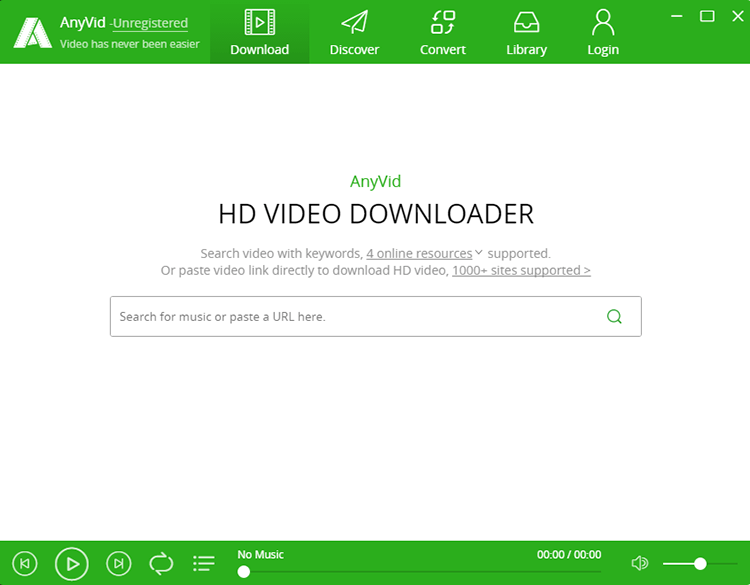Go to the Library tab
Image resolution: width=750 pixels, height=585 pixels.
(x=526, y=32)
